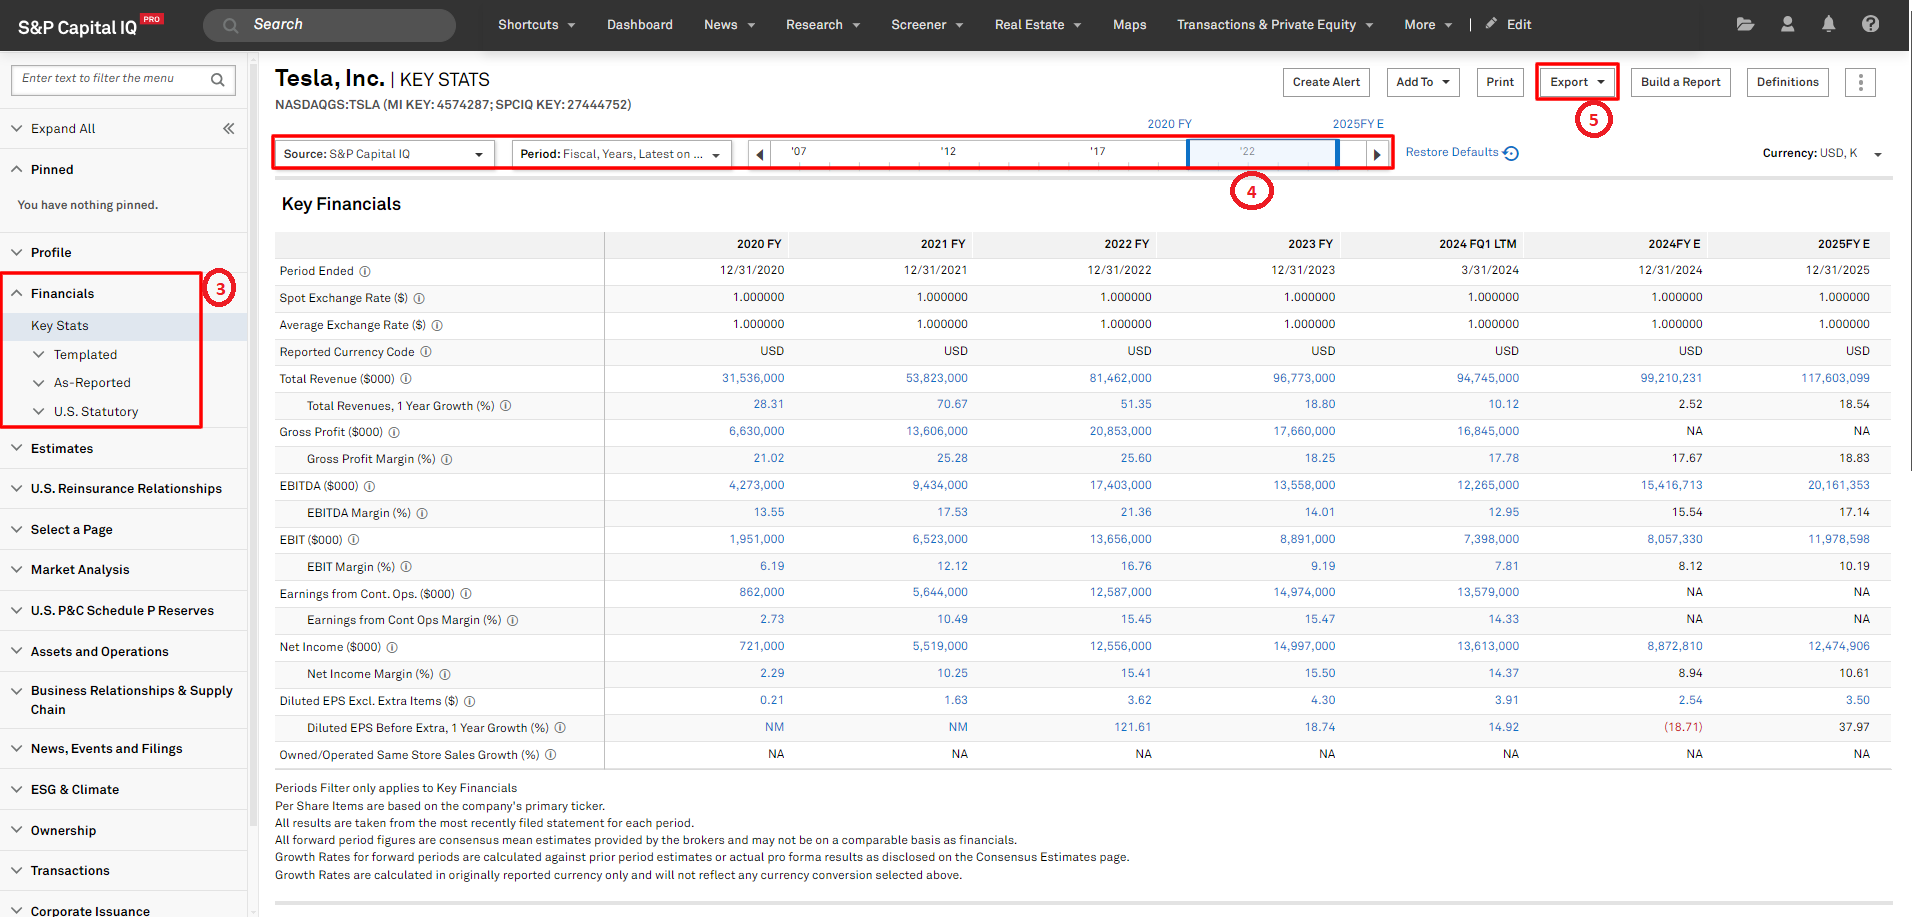
Task: Click the menu filter search icon
Action: coord(218,79)
